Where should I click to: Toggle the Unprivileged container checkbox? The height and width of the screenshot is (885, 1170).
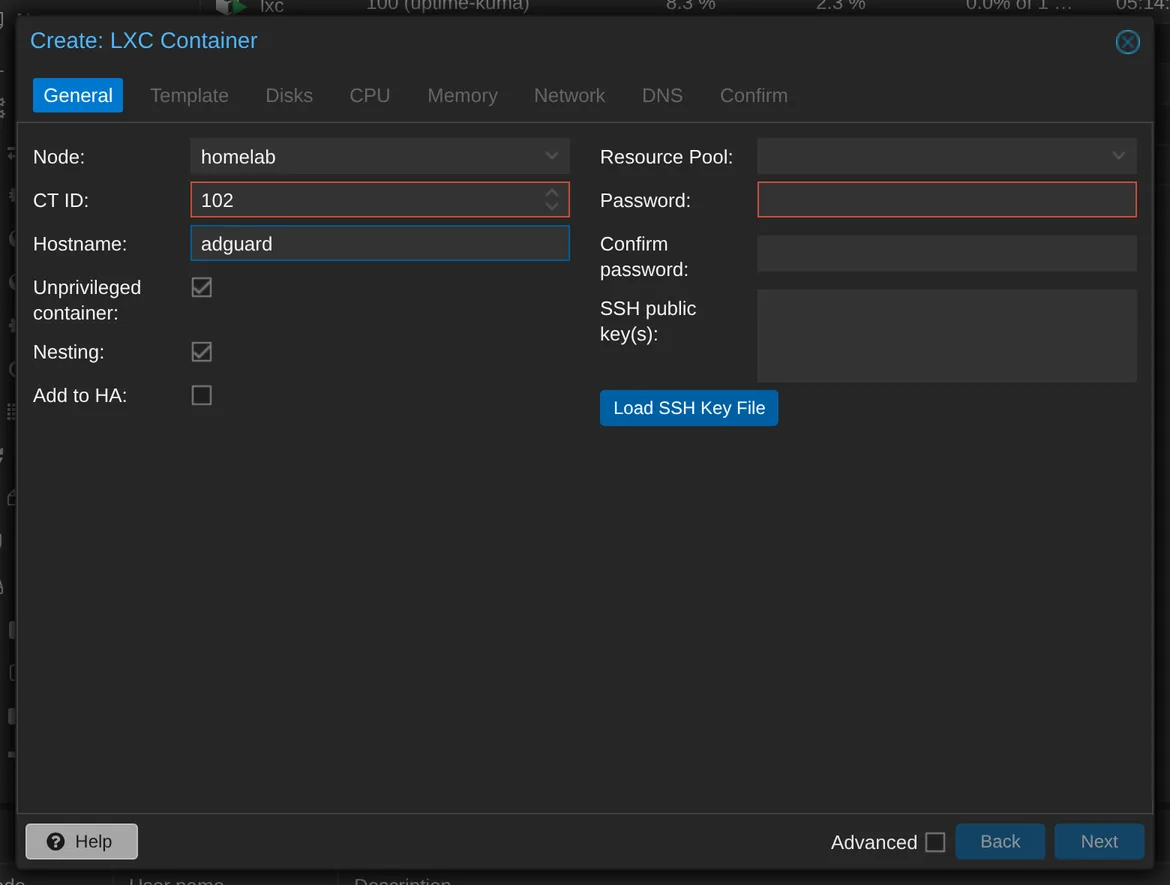(201, 287)
